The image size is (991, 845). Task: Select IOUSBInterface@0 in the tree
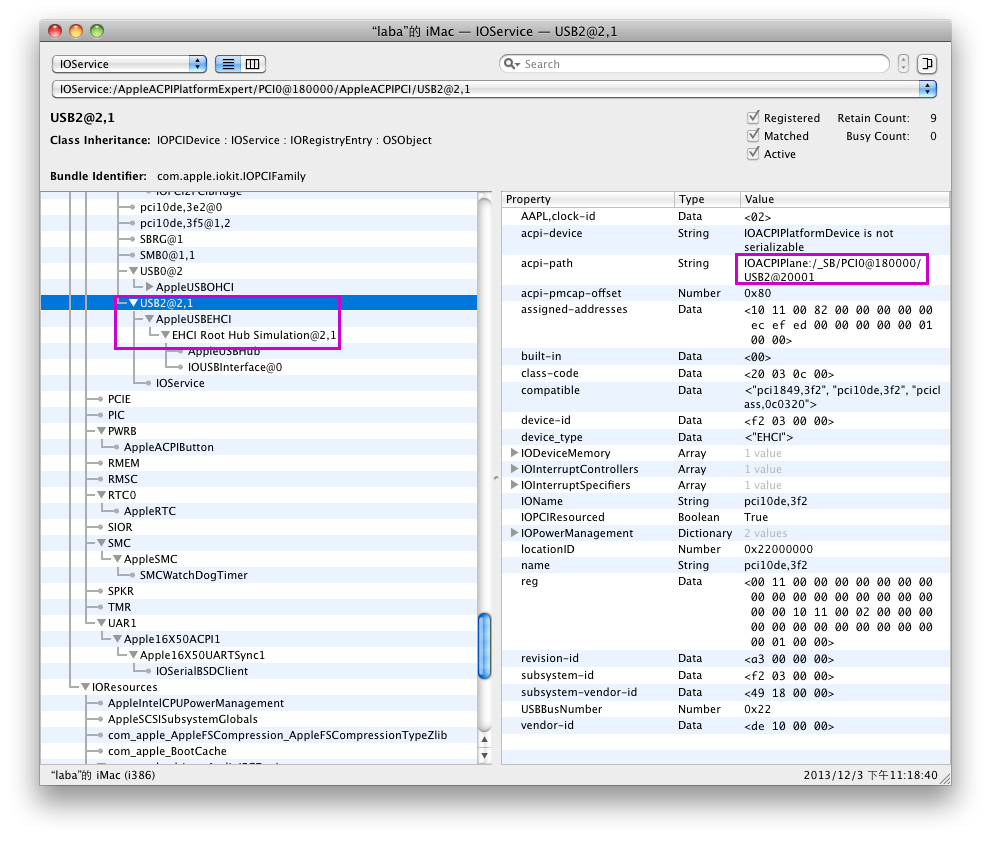click(234, 367)
